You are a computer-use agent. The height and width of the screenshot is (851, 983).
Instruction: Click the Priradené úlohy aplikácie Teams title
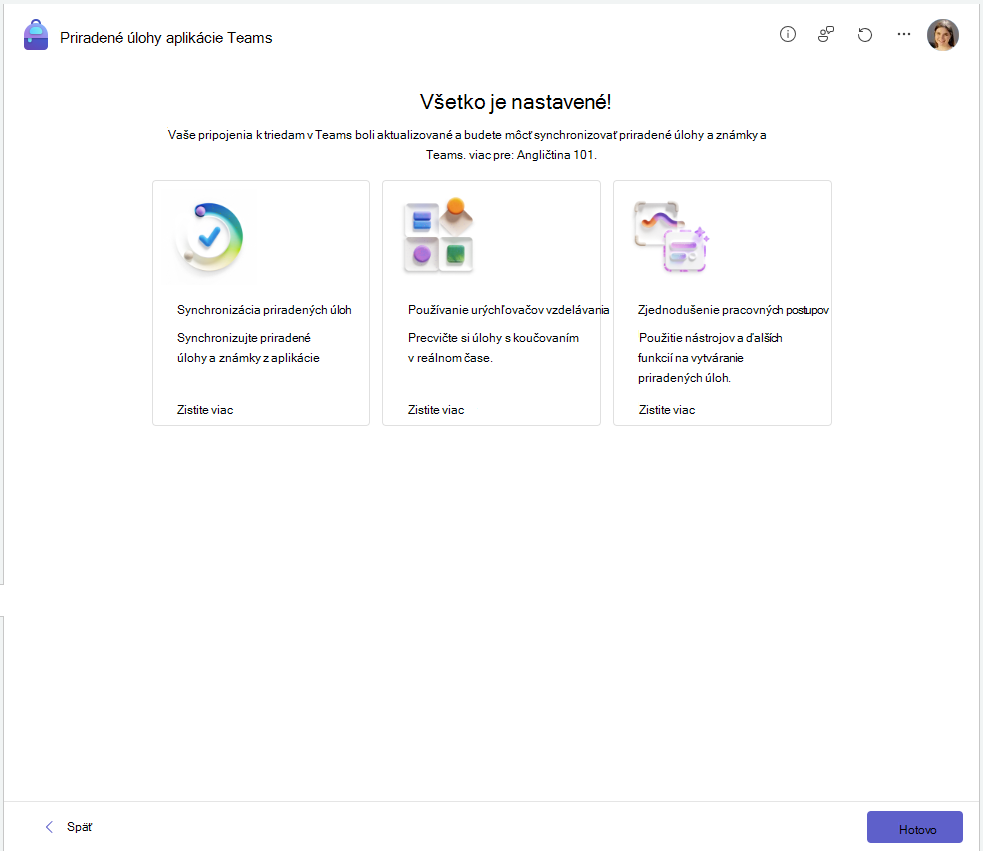coord(166,38)
